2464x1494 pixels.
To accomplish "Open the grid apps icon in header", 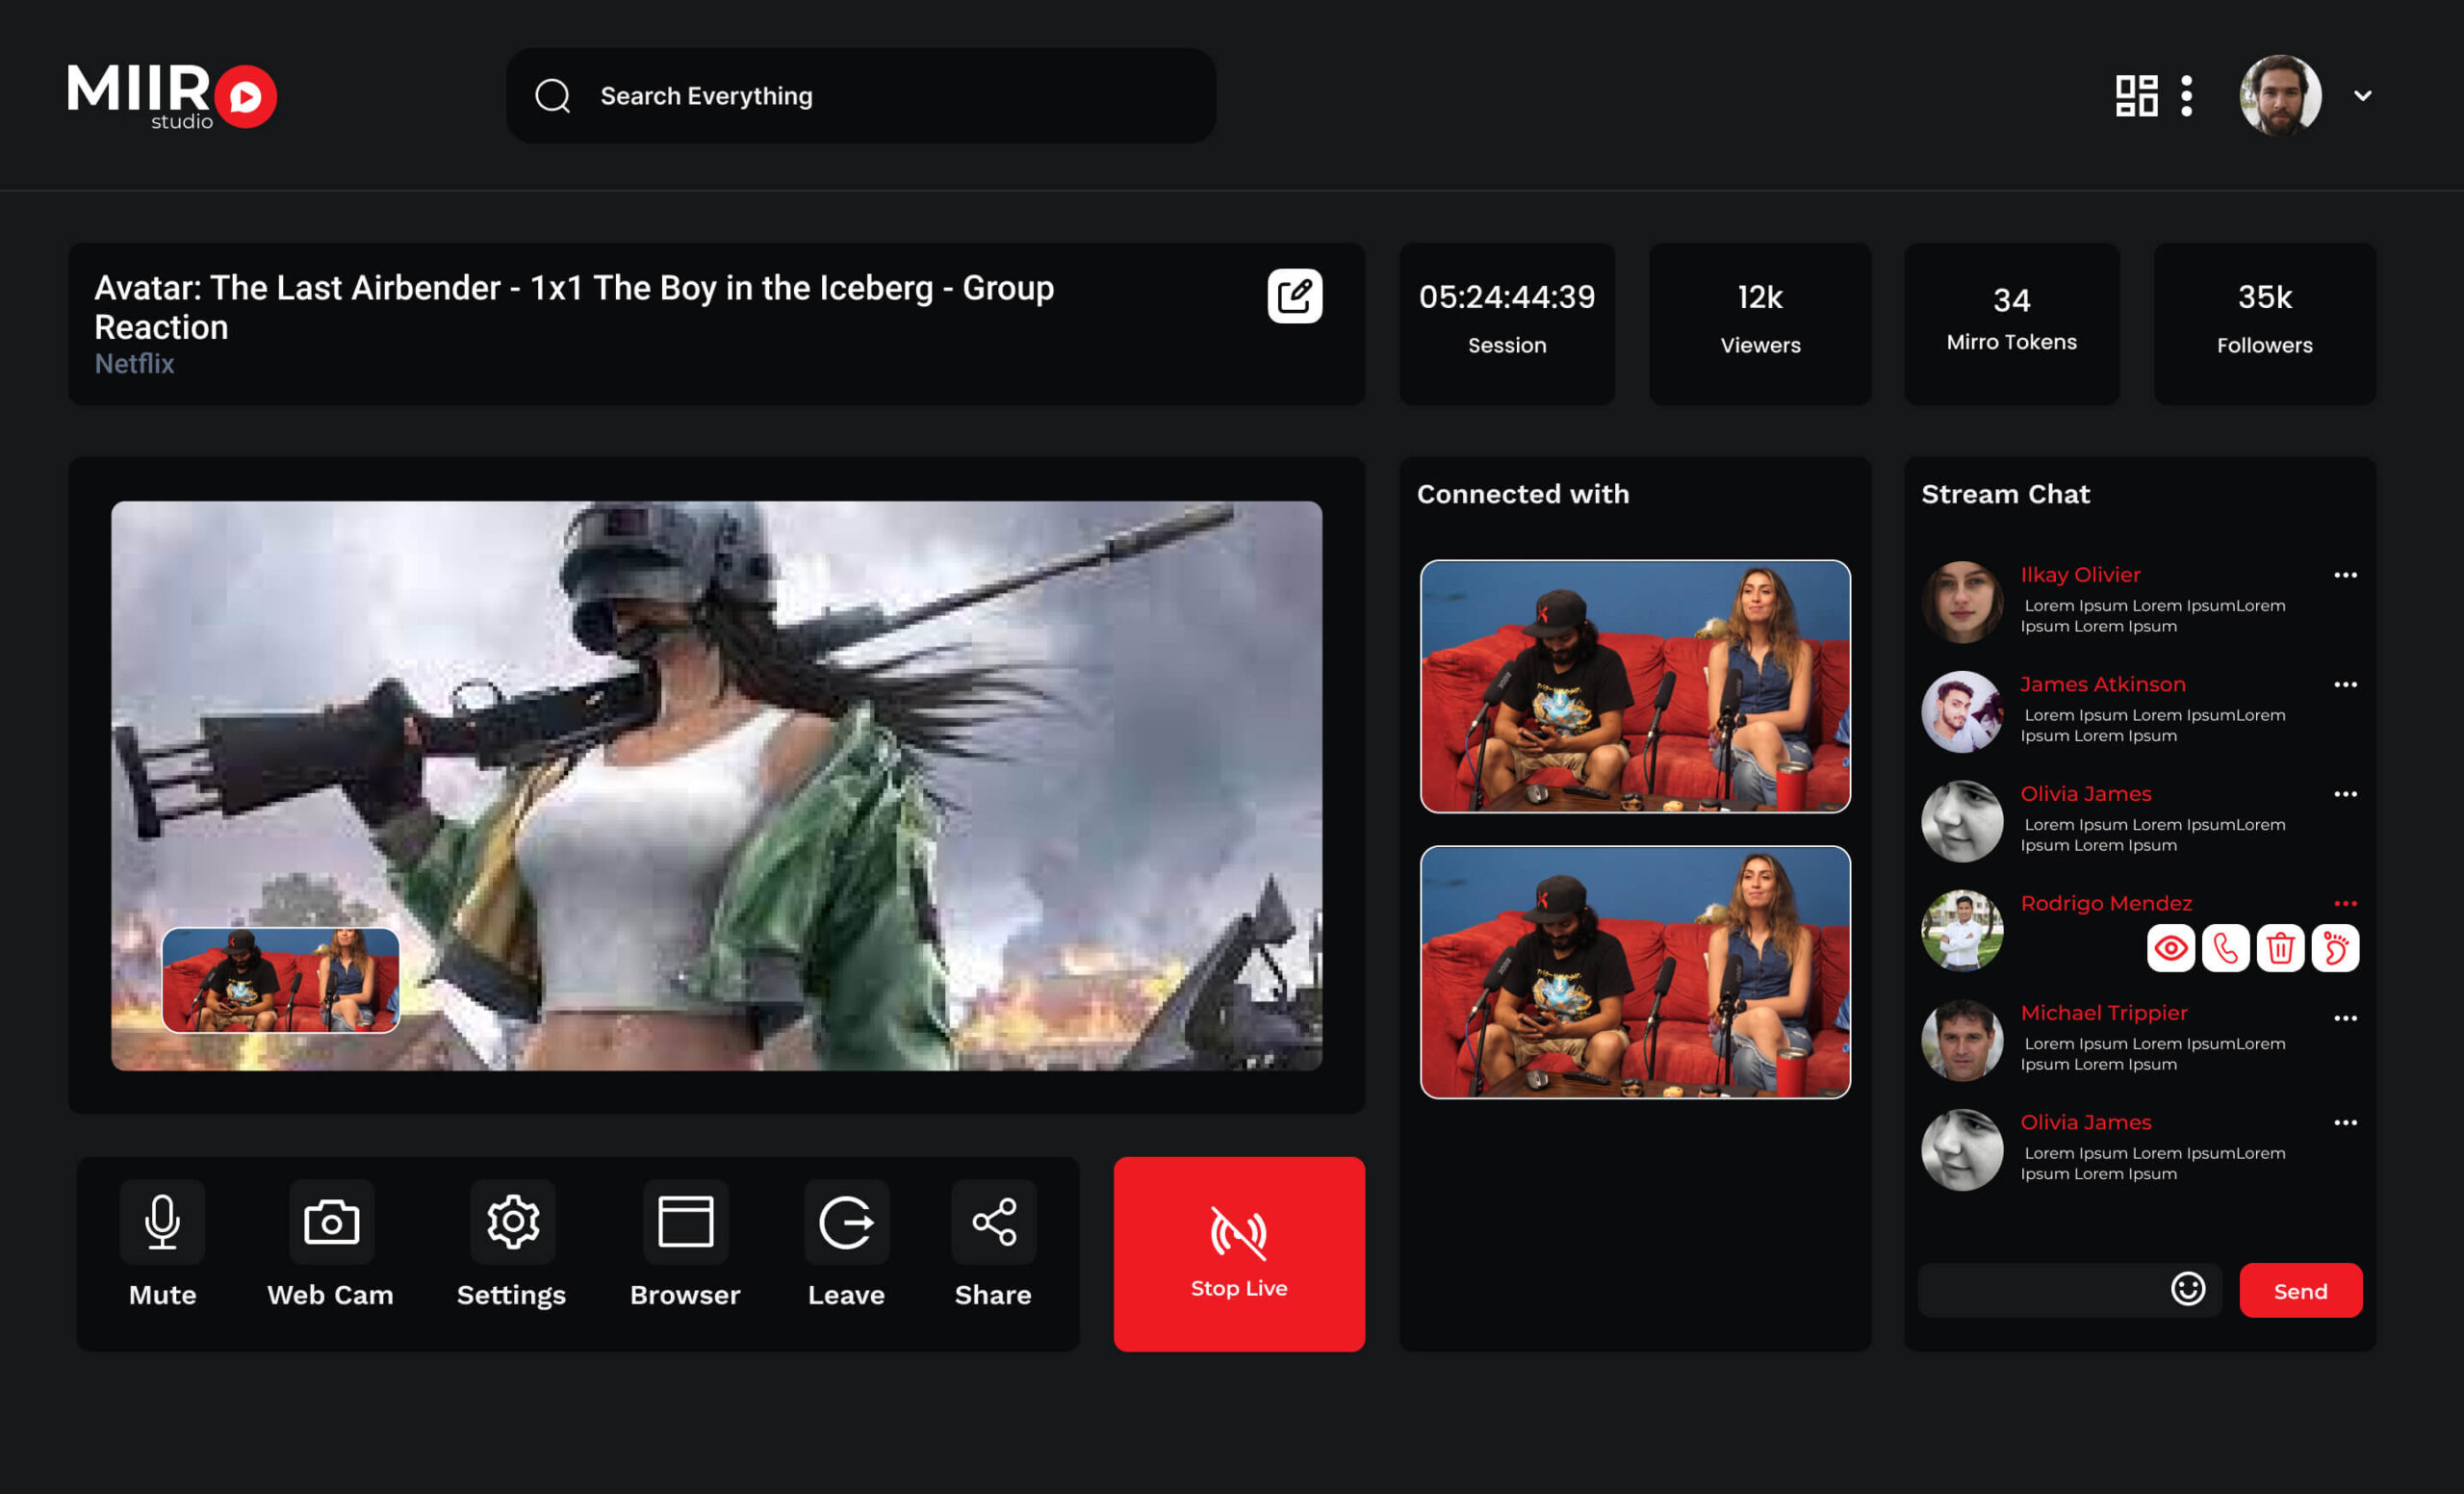I will click(2136, 96).
